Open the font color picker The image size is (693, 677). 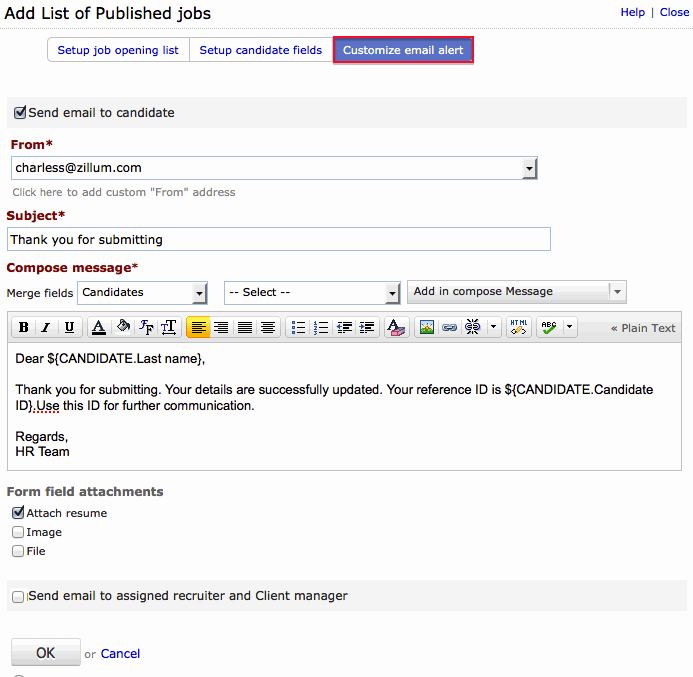99,327
